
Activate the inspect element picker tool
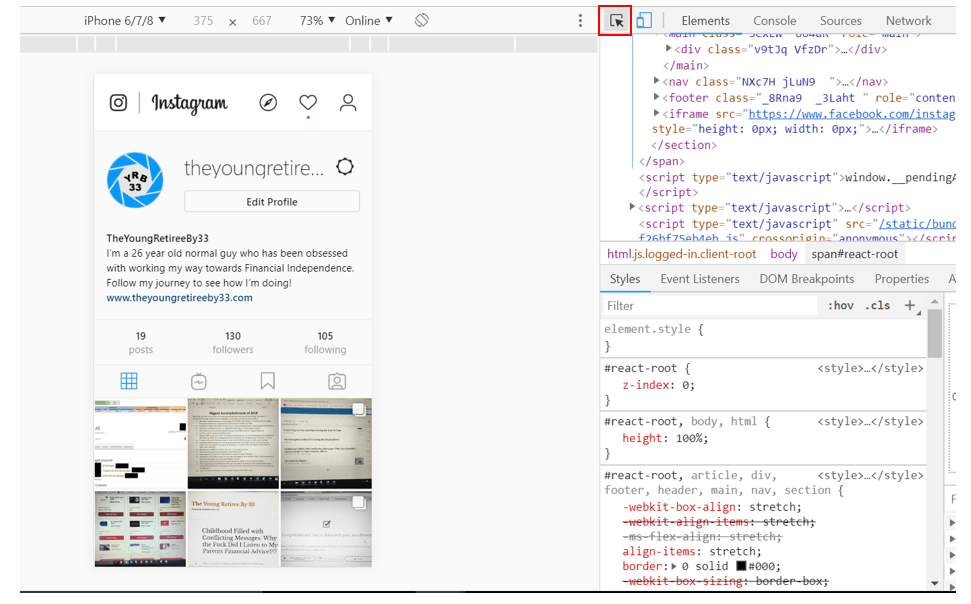coord(616,20)
